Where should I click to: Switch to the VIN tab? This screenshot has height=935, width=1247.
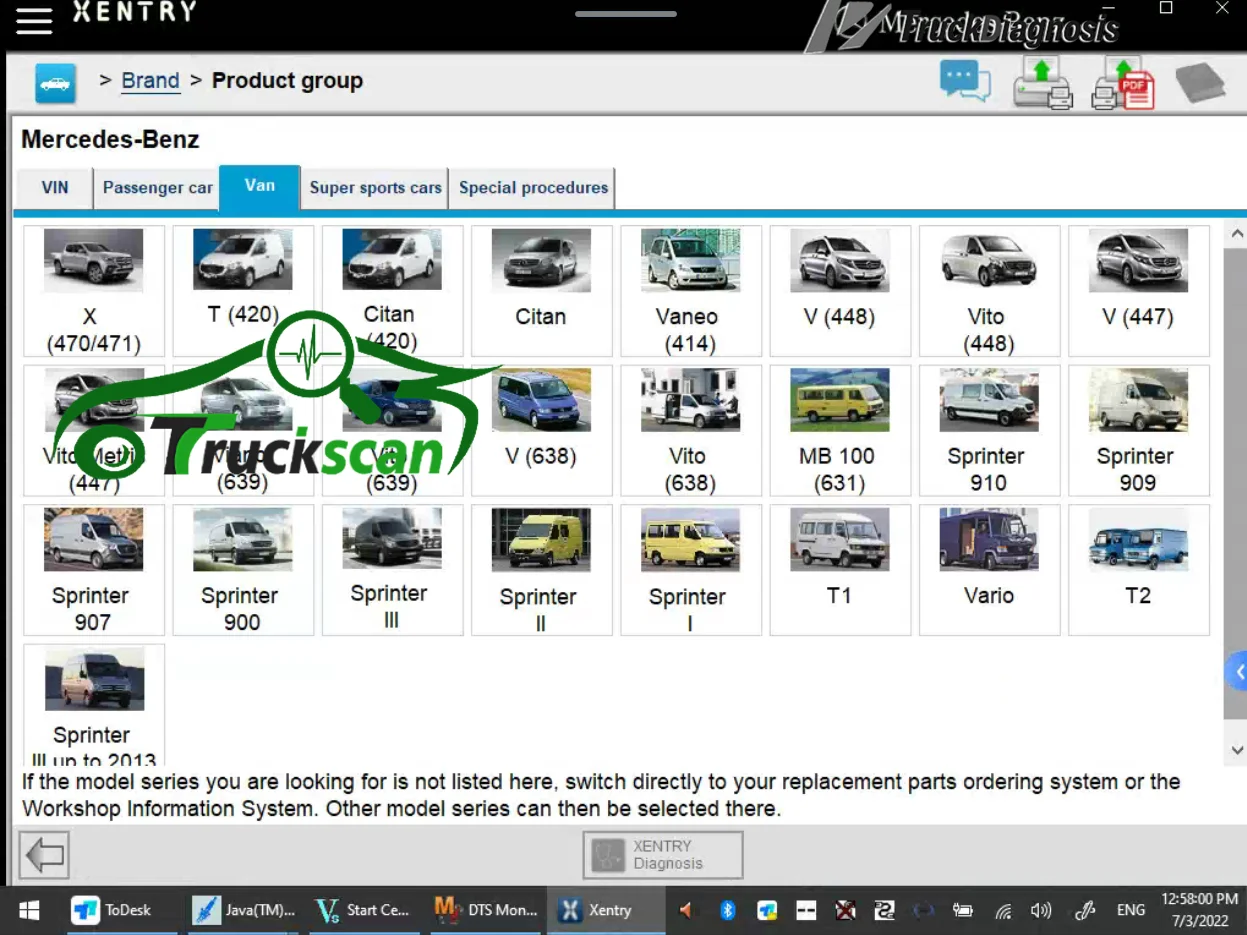(55, 188)
